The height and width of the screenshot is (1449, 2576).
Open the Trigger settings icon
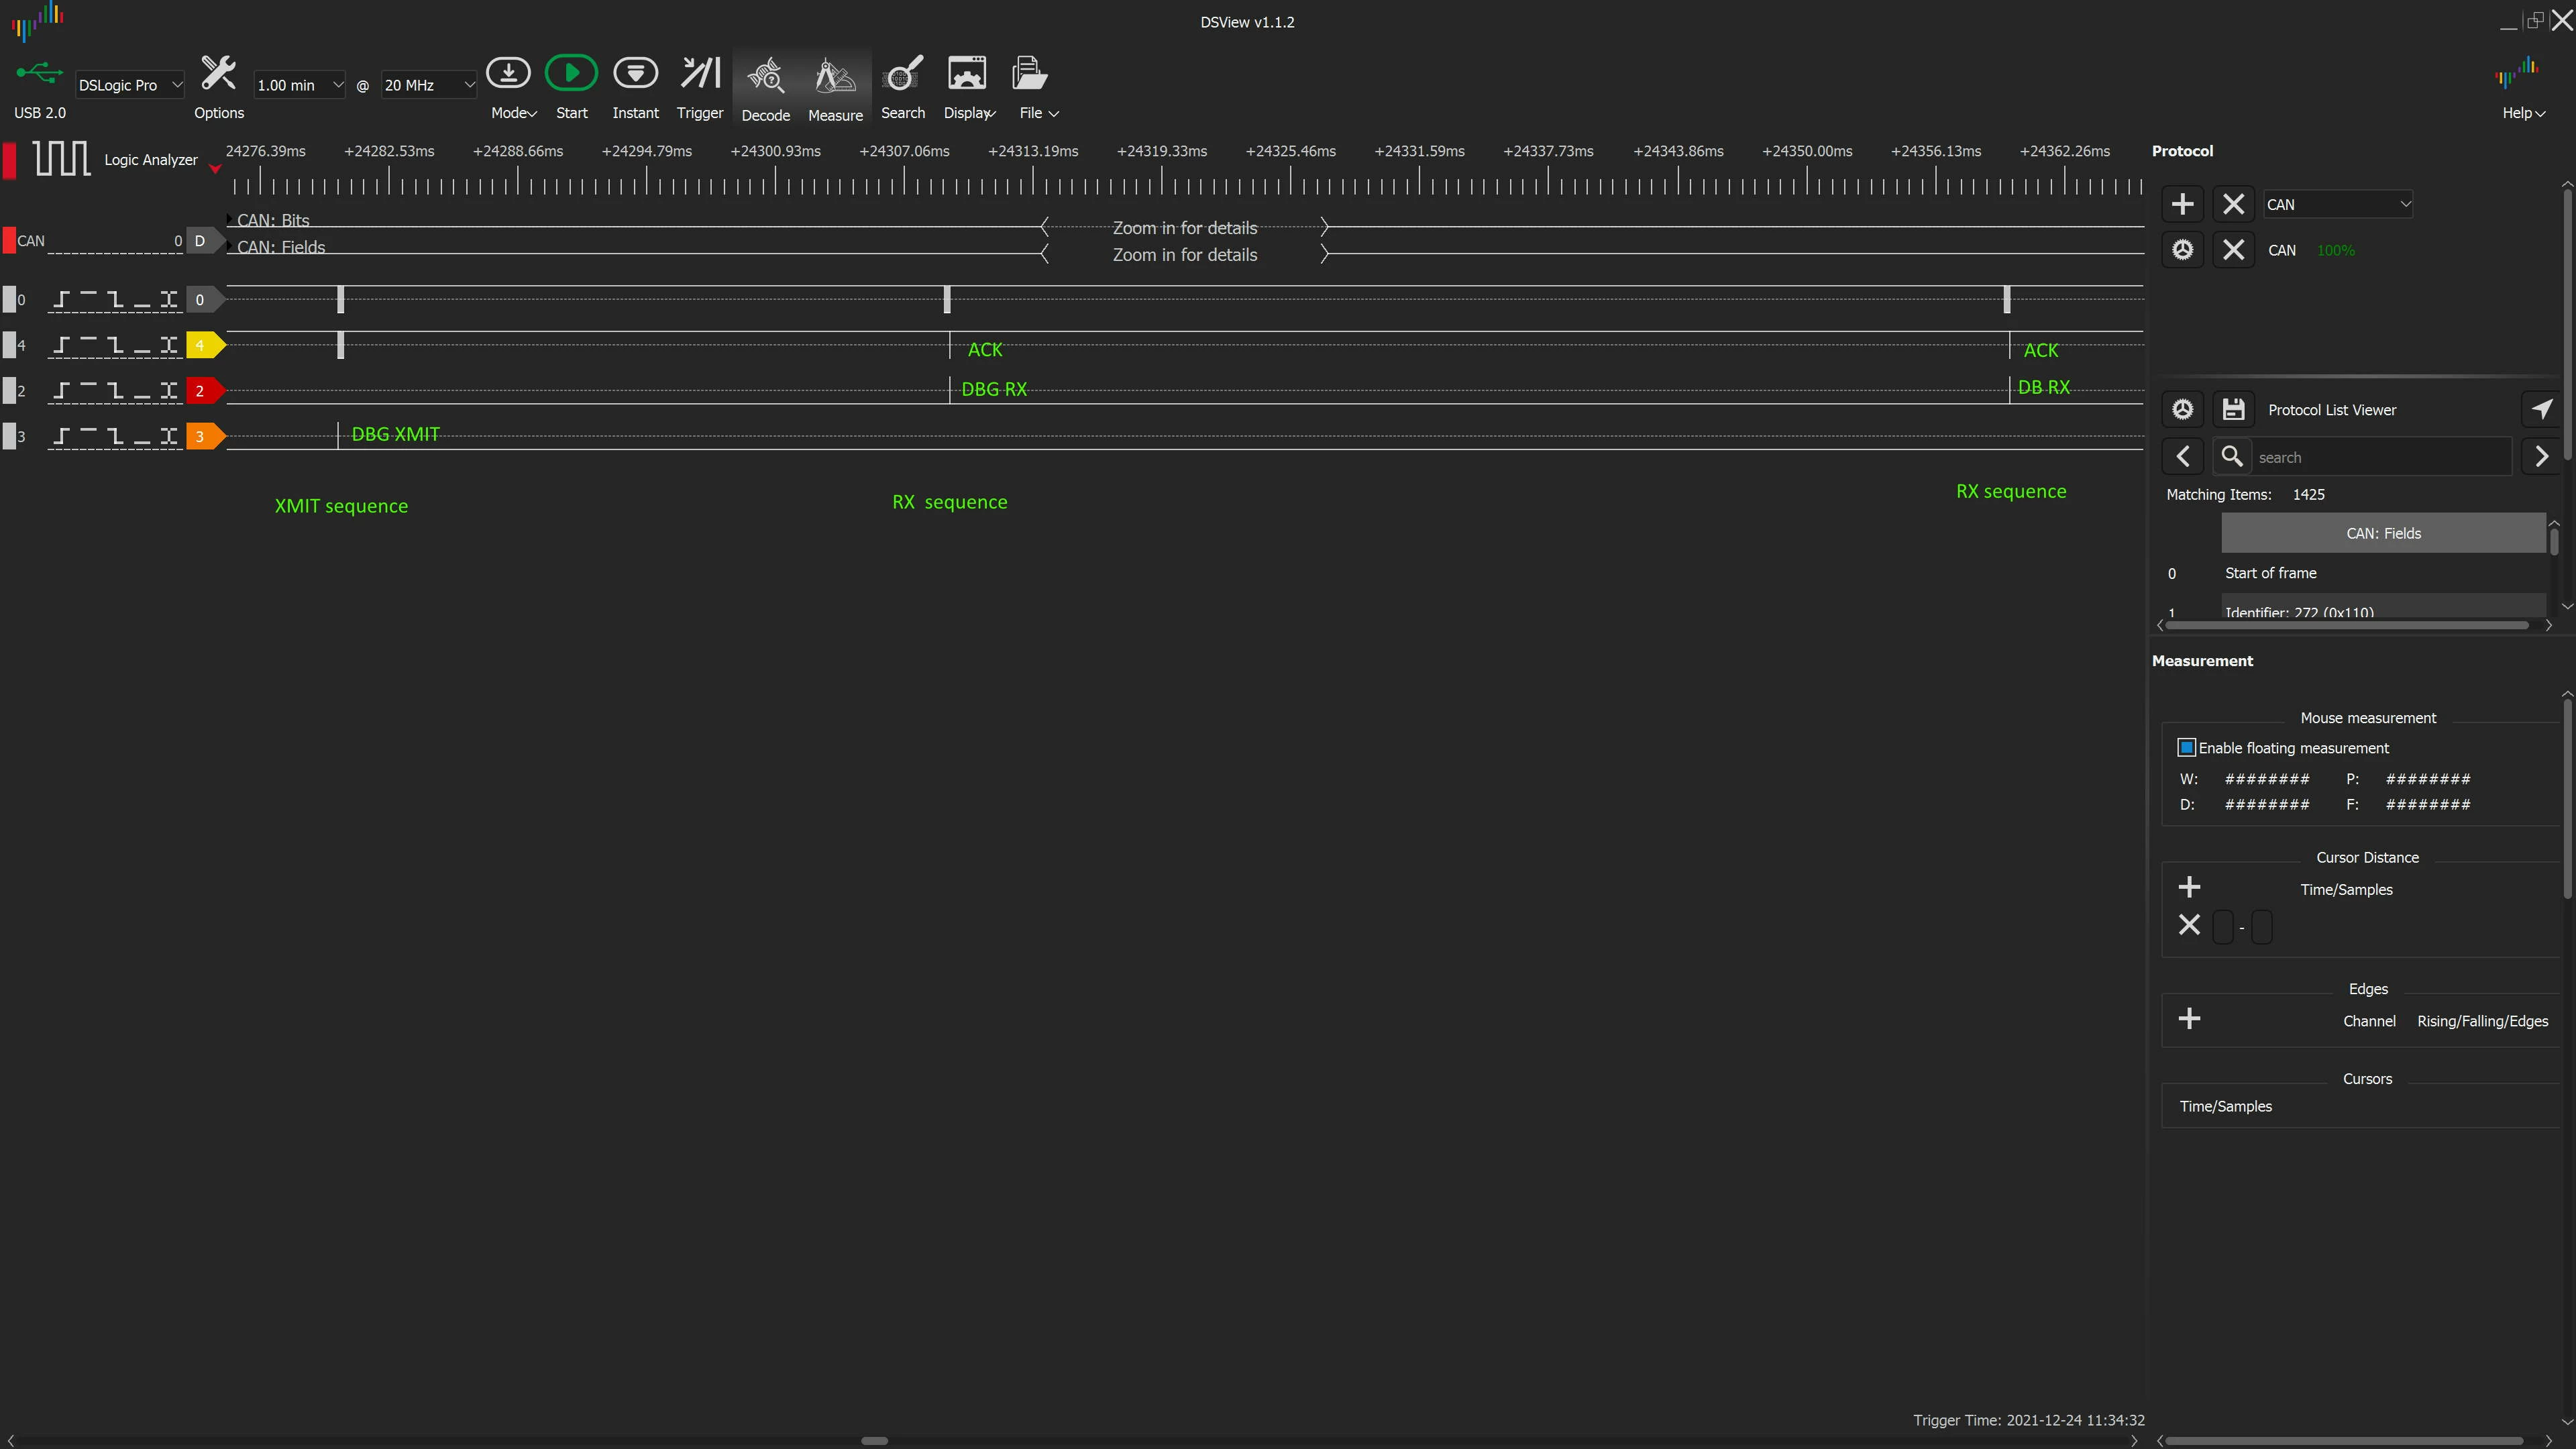[700, 73]
